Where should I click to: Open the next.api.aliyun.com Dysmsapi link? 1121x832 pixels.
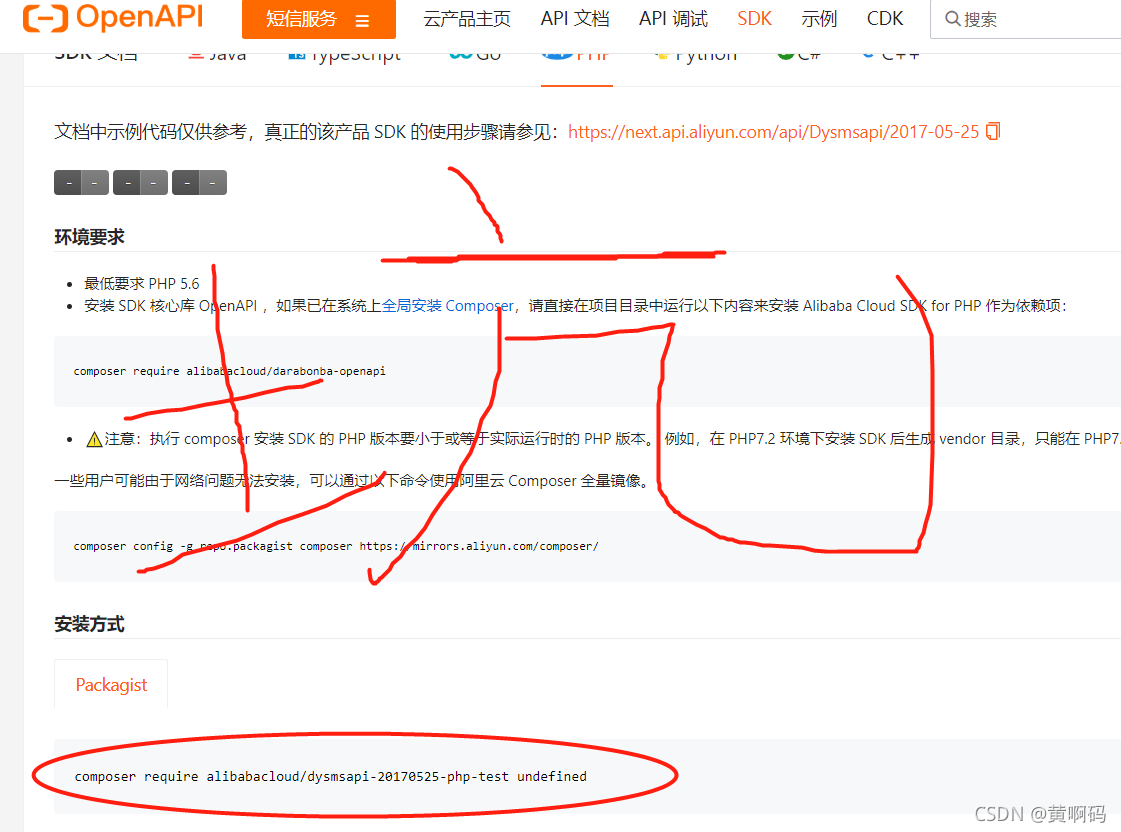774,132
